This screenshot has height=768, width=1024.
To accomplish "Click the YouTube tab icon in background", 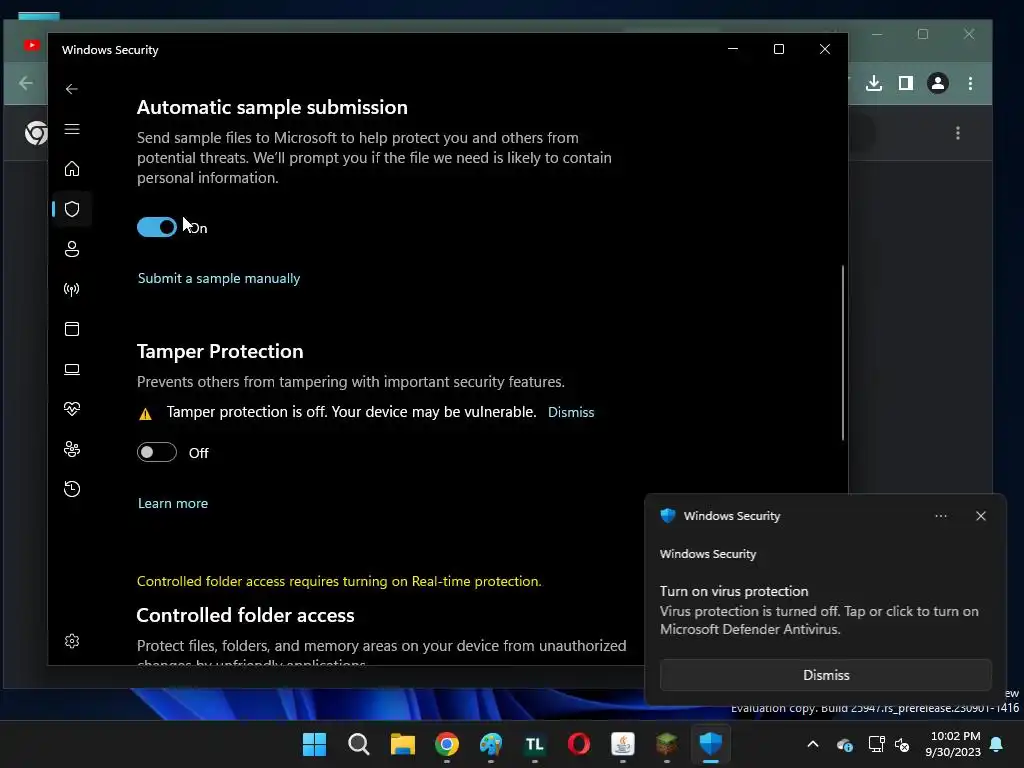I will tap(31, 45).
